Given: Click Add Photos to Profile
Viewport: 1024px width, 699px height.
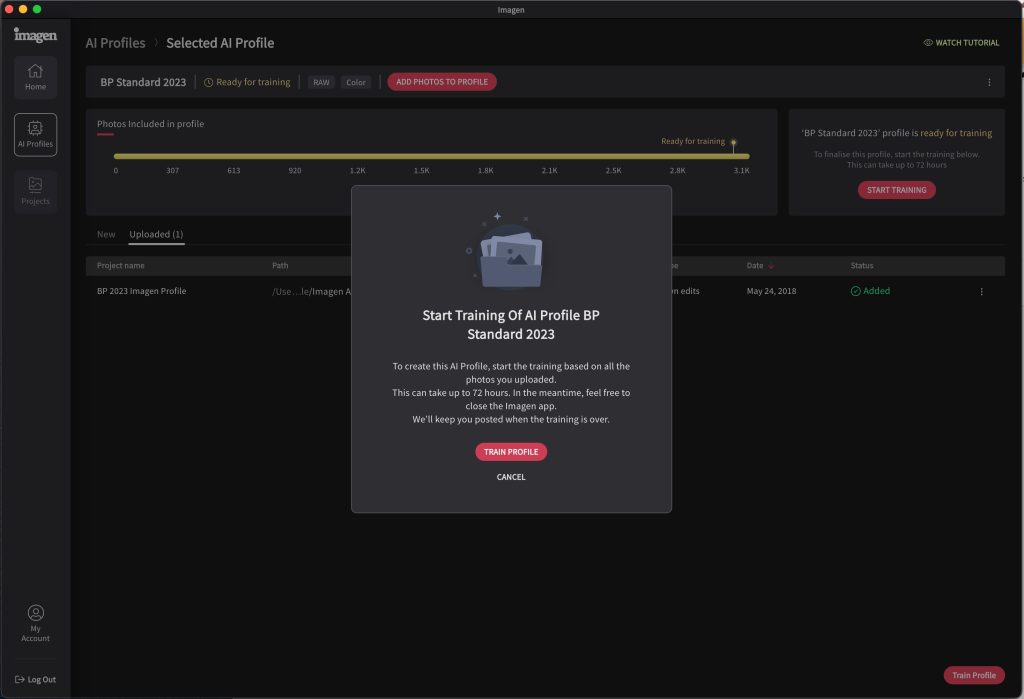Looking at the screenshot, I should (x=442, y=82).
